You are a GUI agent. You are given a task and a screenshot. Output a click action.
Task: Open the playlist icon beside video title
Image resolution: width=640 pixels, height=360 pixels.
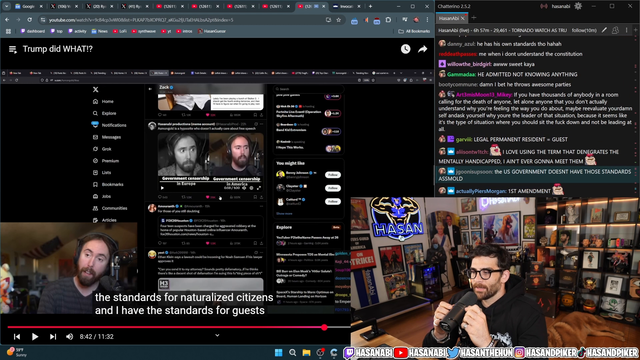13,49
